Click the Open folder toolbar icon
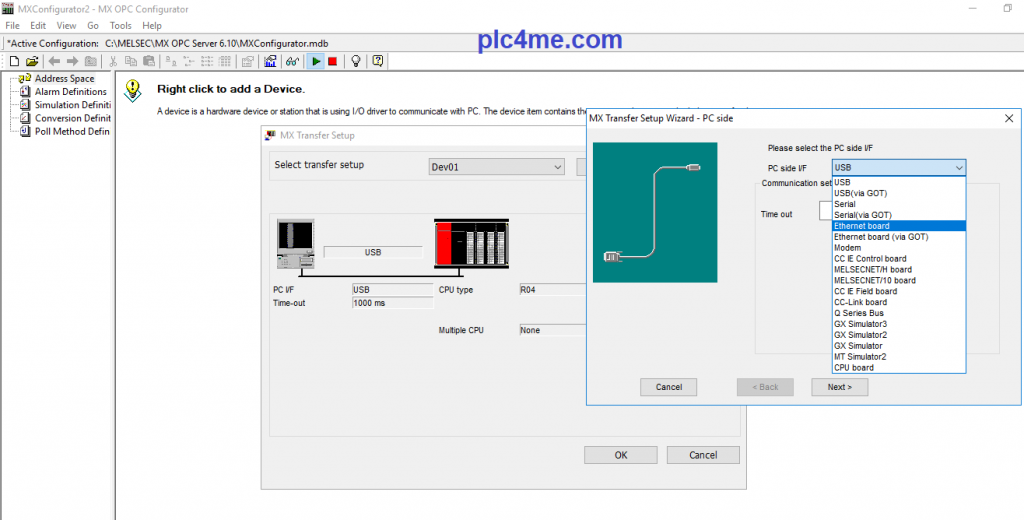 31,61
